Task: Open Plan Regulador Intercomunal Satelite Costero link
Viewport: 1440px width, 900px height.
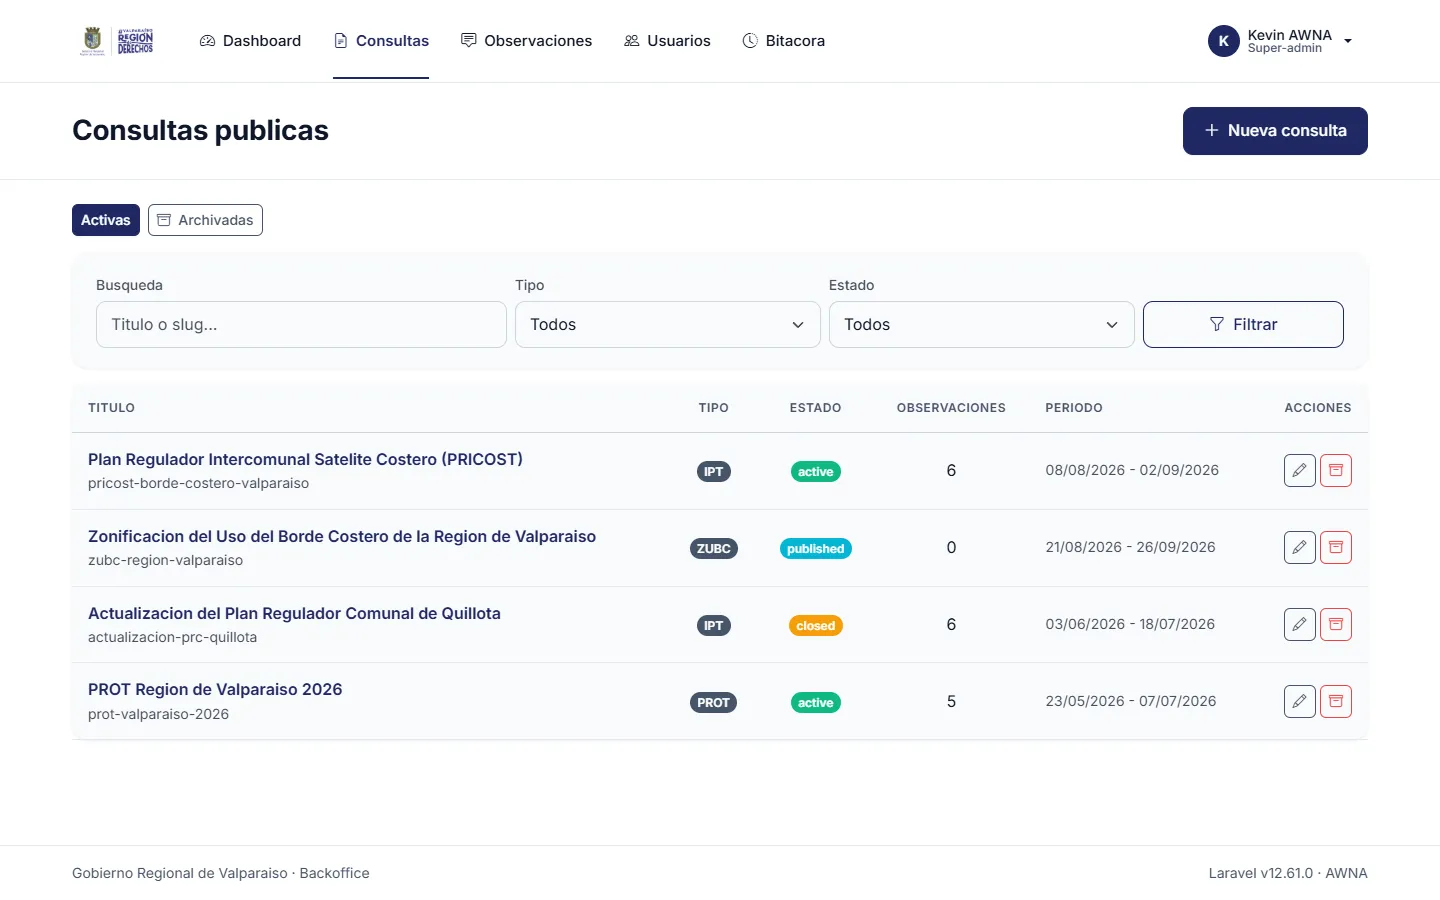Action: [x=305, y=459]
